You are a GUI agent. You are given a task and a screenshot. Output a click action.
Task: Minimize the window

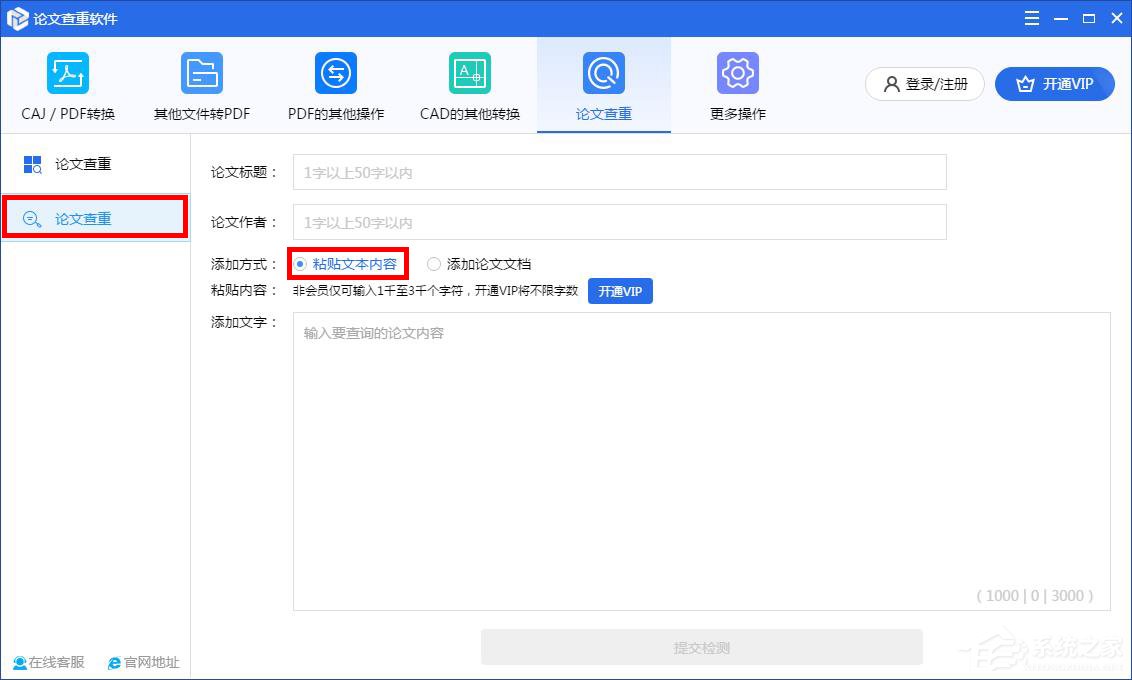coord(1061,19)
